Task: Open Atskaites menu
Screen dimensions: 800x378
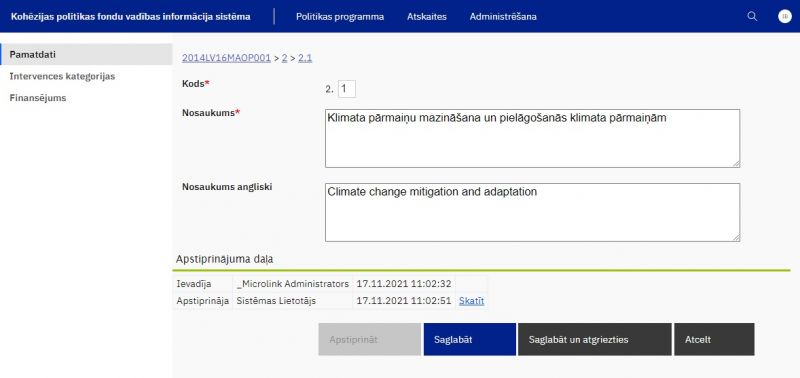Action: click(427, 16)
